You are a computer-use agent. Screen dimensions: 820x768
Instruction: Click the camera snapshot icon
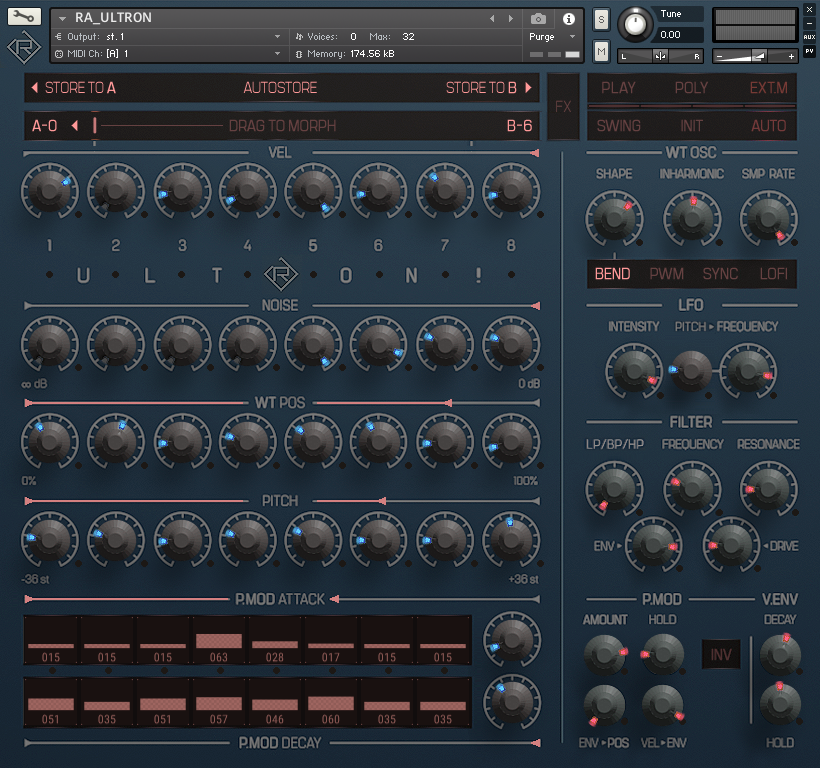point(538,19)
